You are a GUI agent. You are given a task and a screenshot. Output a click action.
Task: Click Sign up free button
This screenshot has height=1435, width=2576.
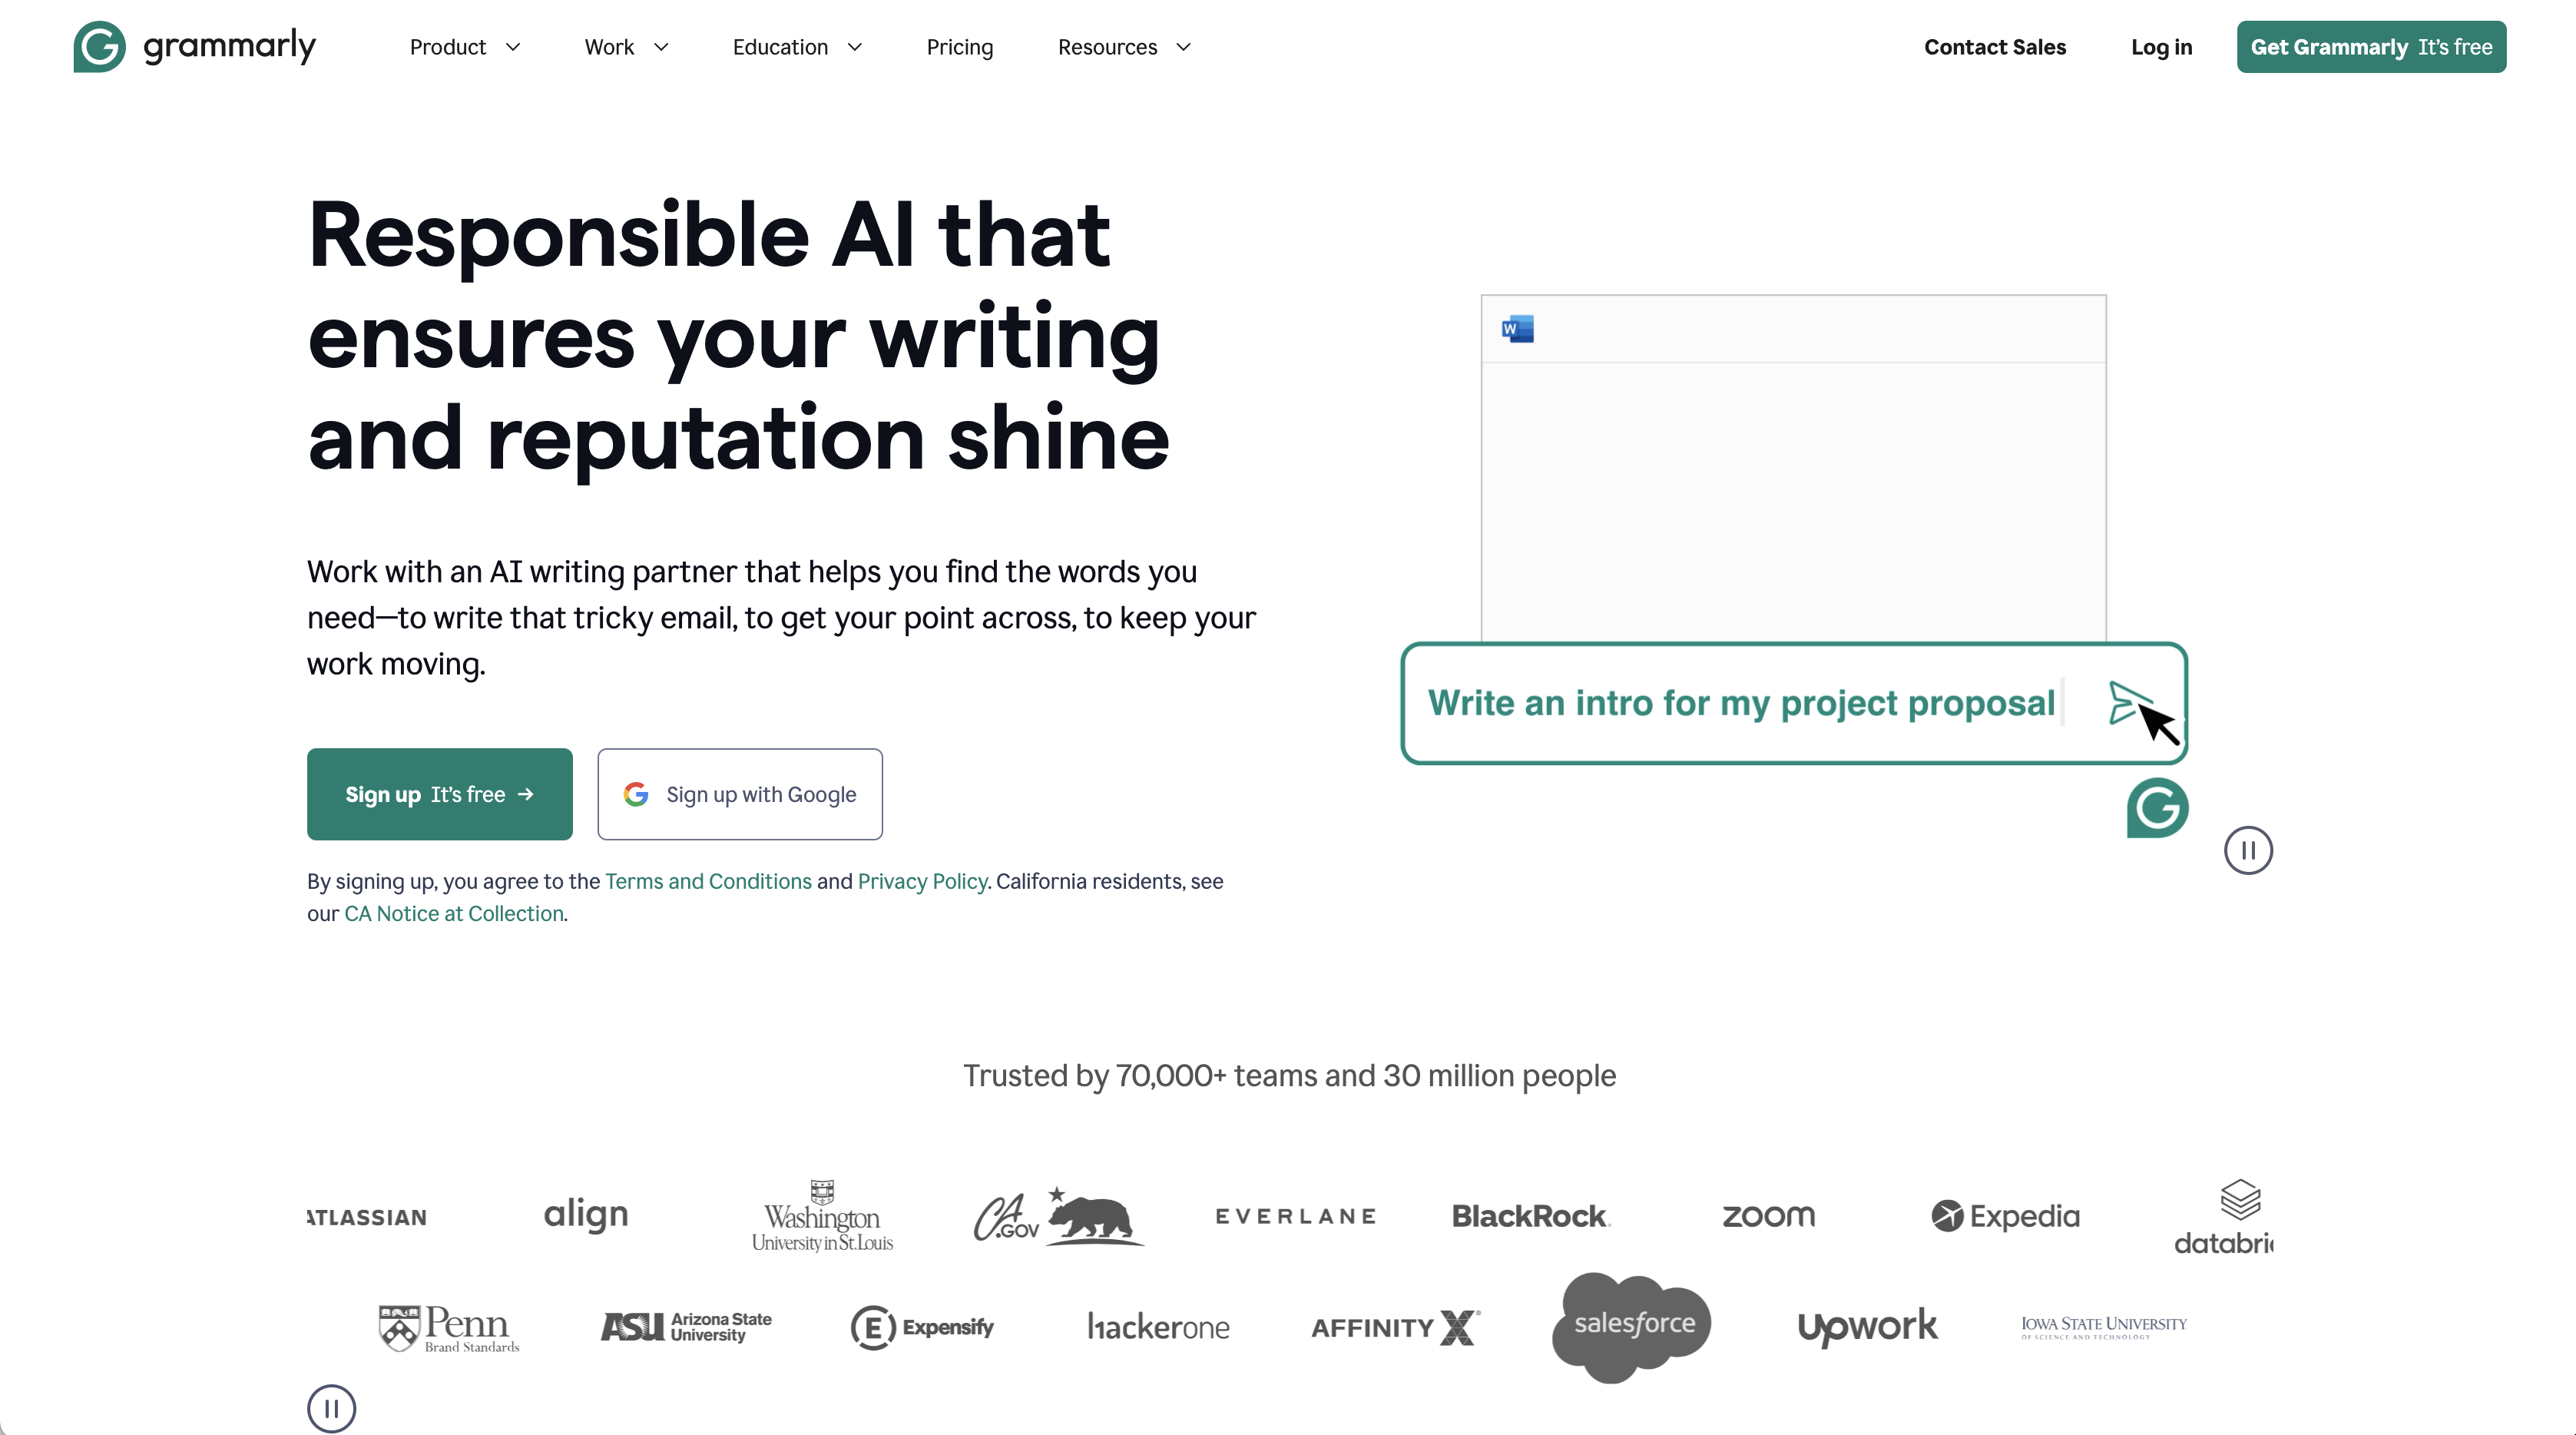[x=439, y=792]
